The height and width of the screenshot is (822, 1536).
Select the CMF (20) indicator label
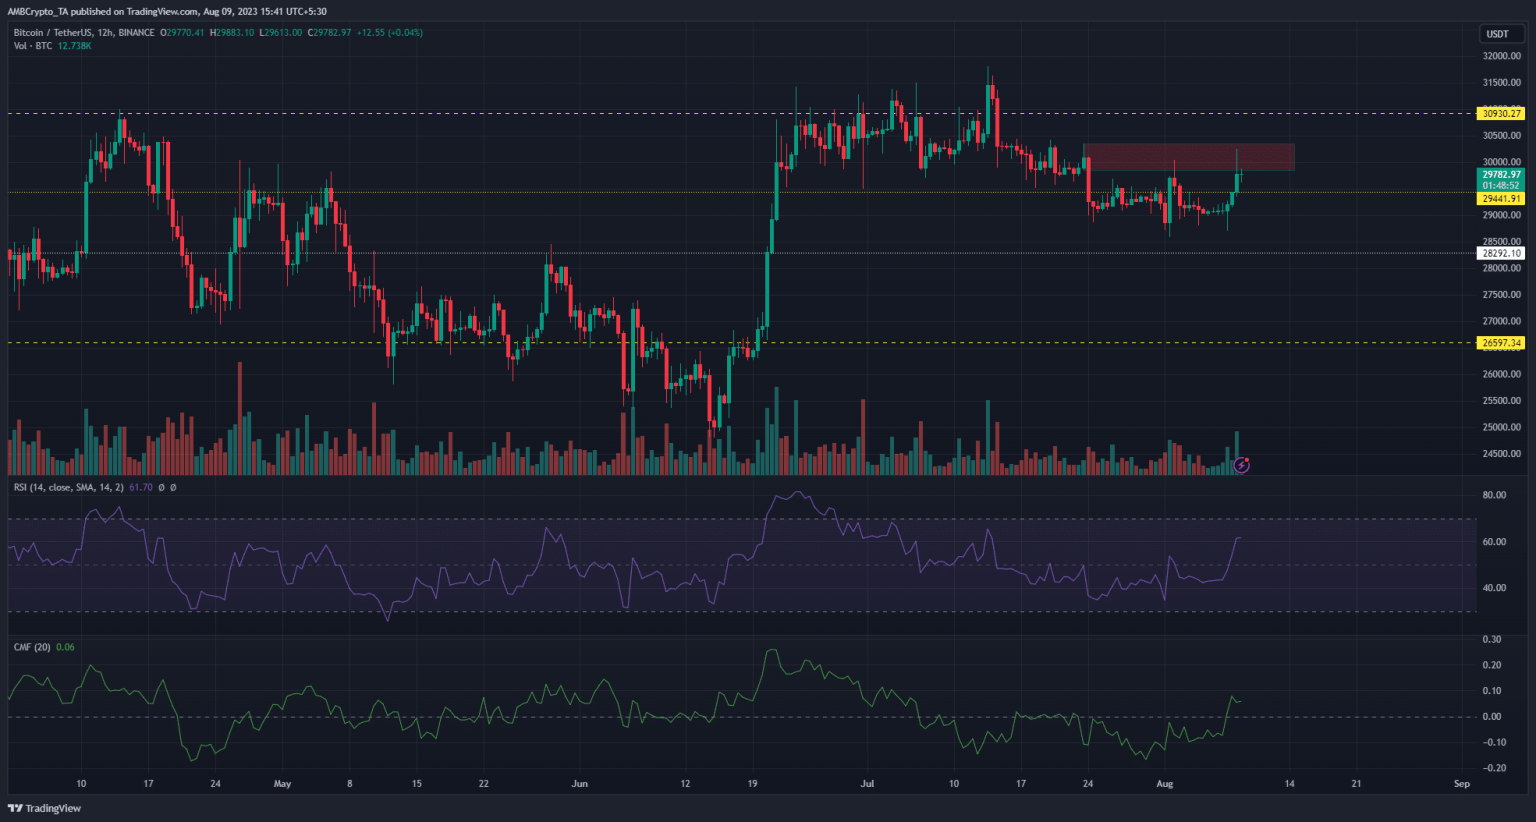30,646
